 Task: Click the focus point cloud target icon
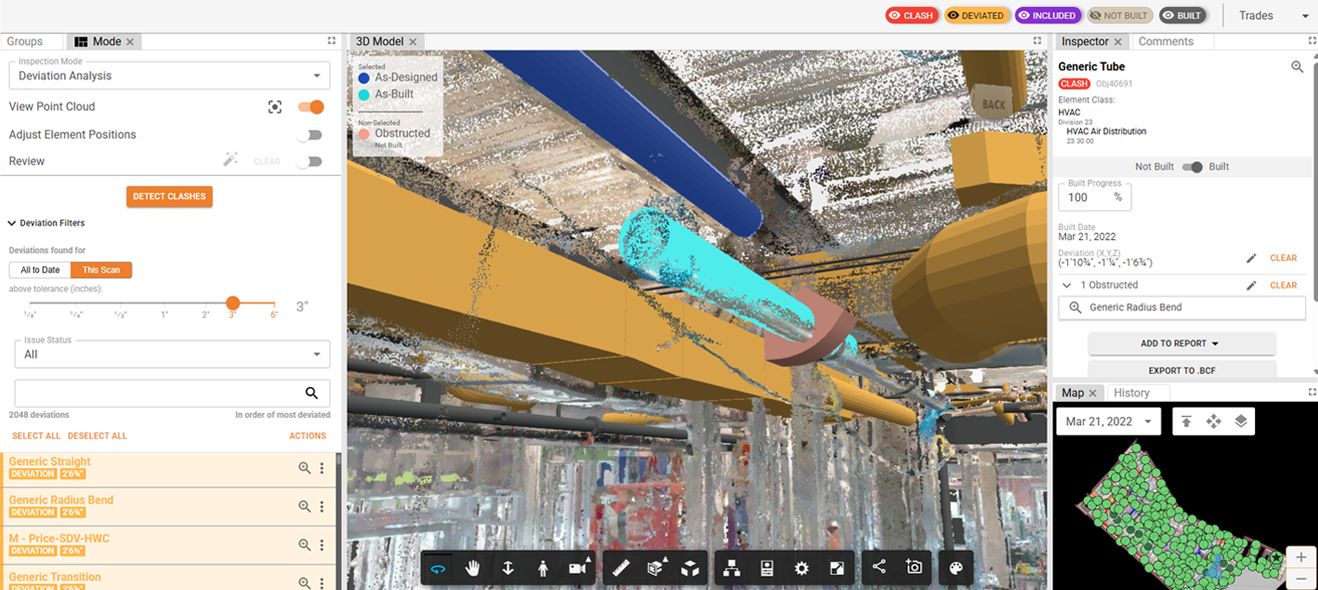coord(275,107)
